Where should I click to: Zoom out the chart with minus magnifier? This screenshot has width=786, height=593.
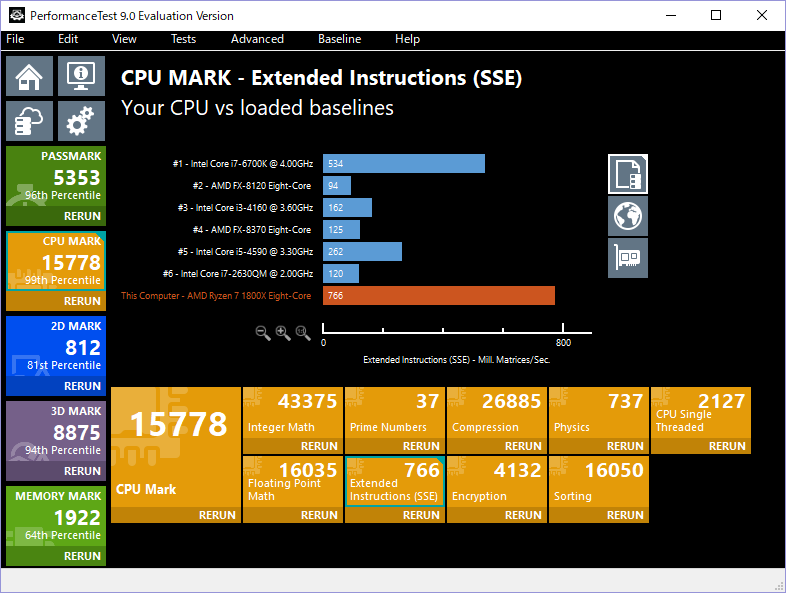coord(263,333)
